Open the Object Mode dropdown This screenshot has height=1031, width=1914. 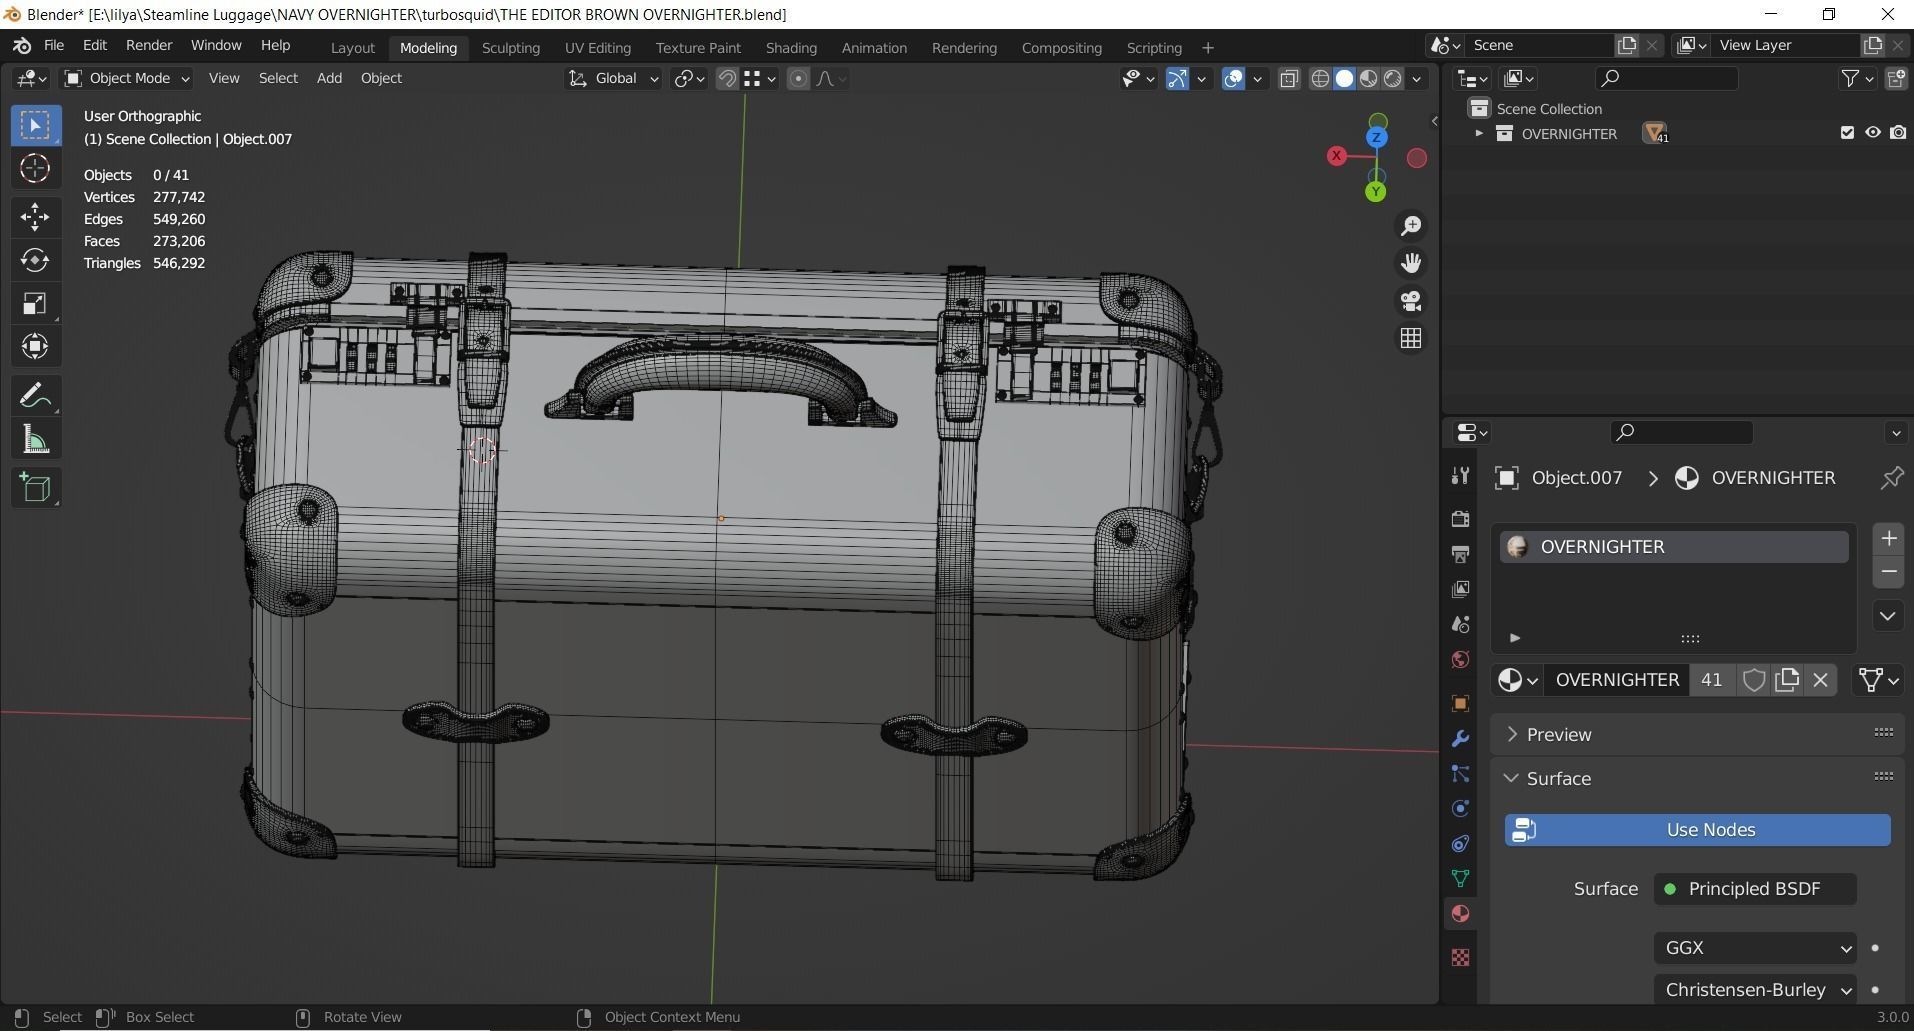(x=126, y=78)
